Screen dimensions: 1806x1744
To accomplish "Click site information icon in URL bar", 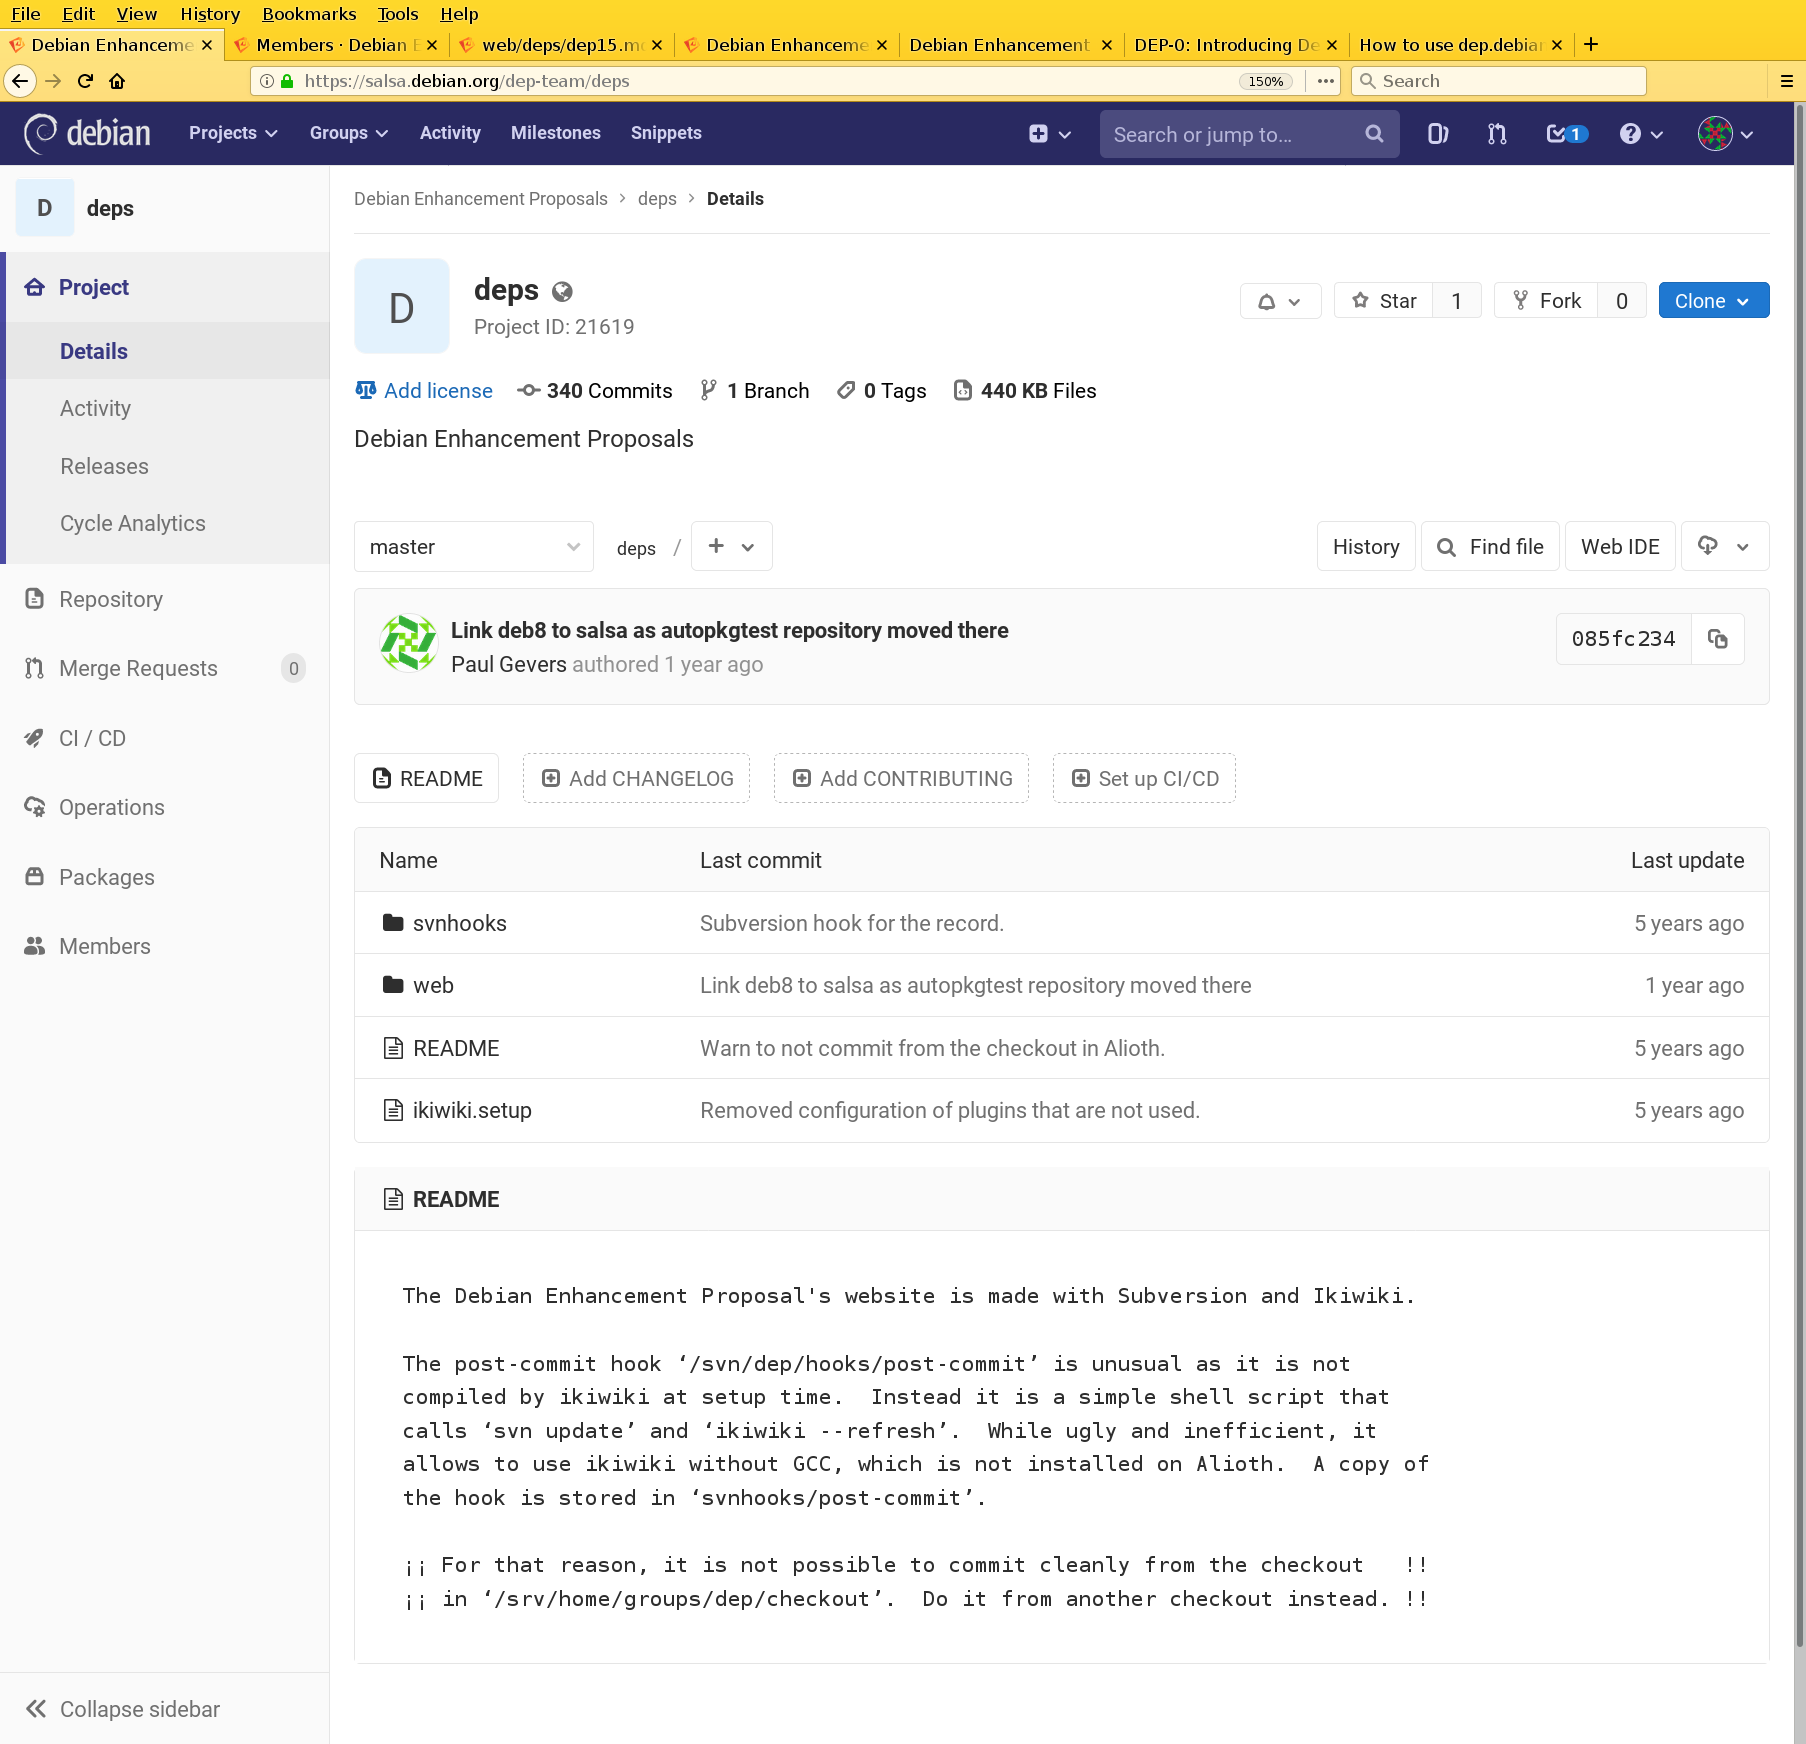I will point(267,81).
